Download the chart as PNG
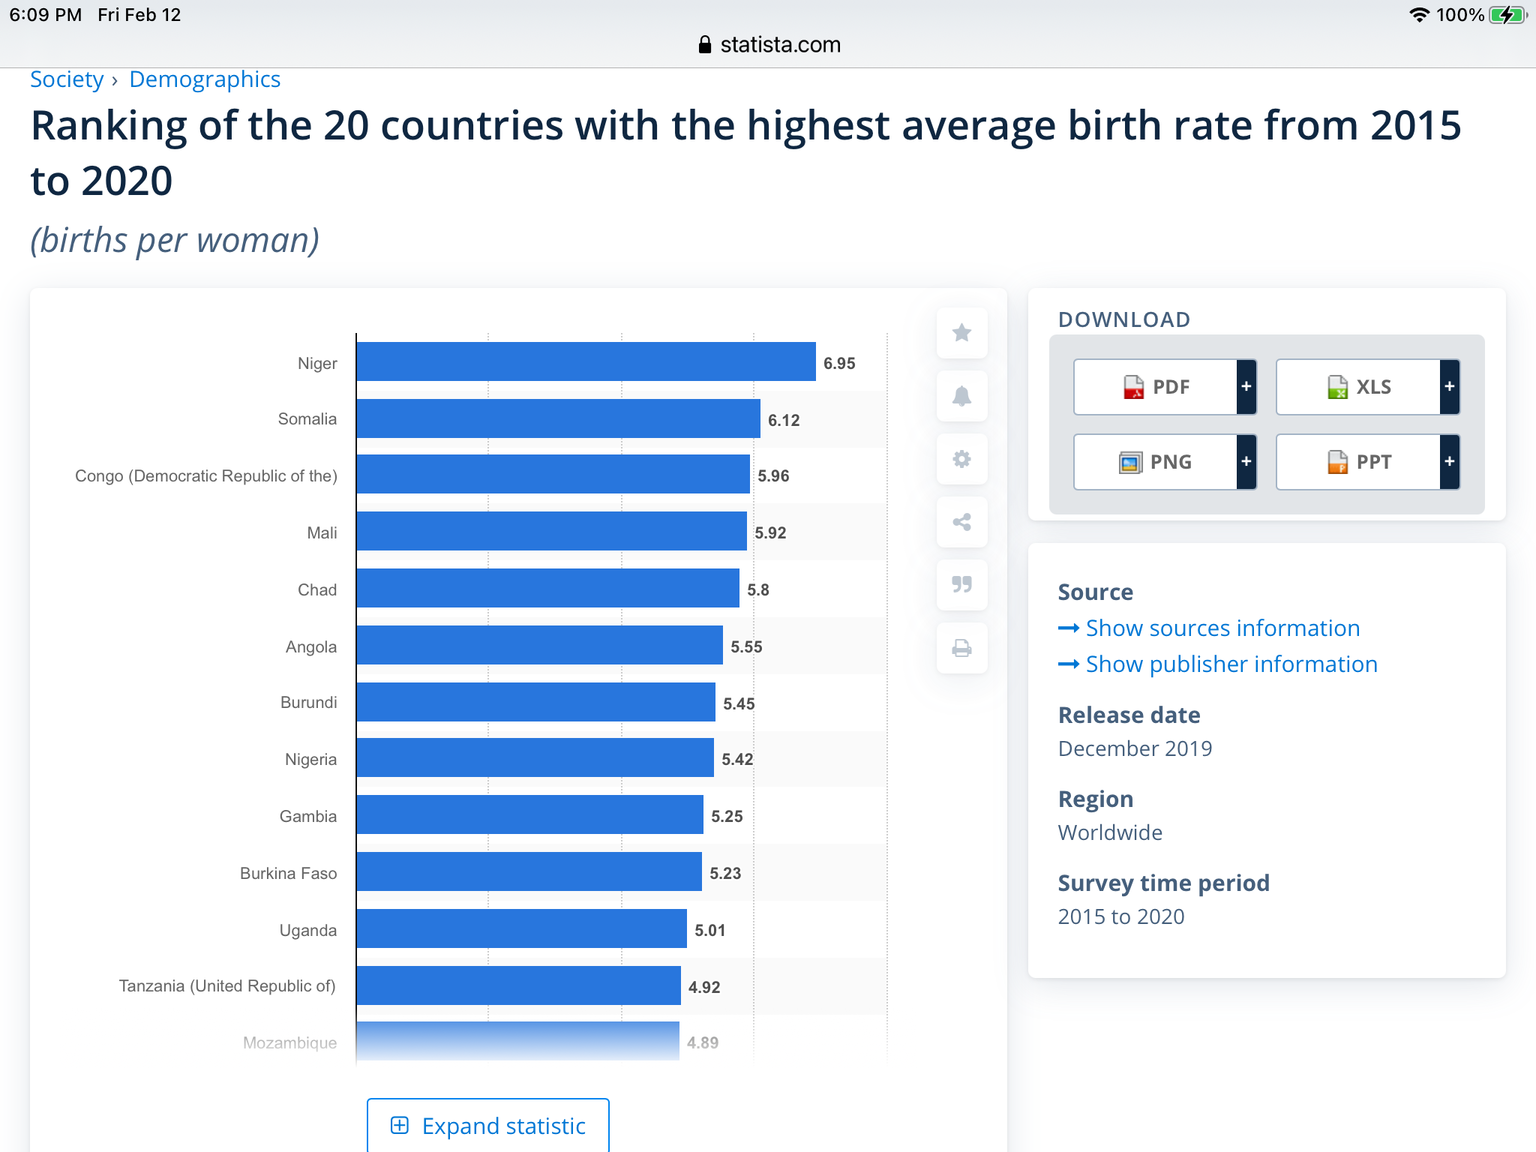The height and width of the screenshot is (1152, 1536). coord(1156,462)
